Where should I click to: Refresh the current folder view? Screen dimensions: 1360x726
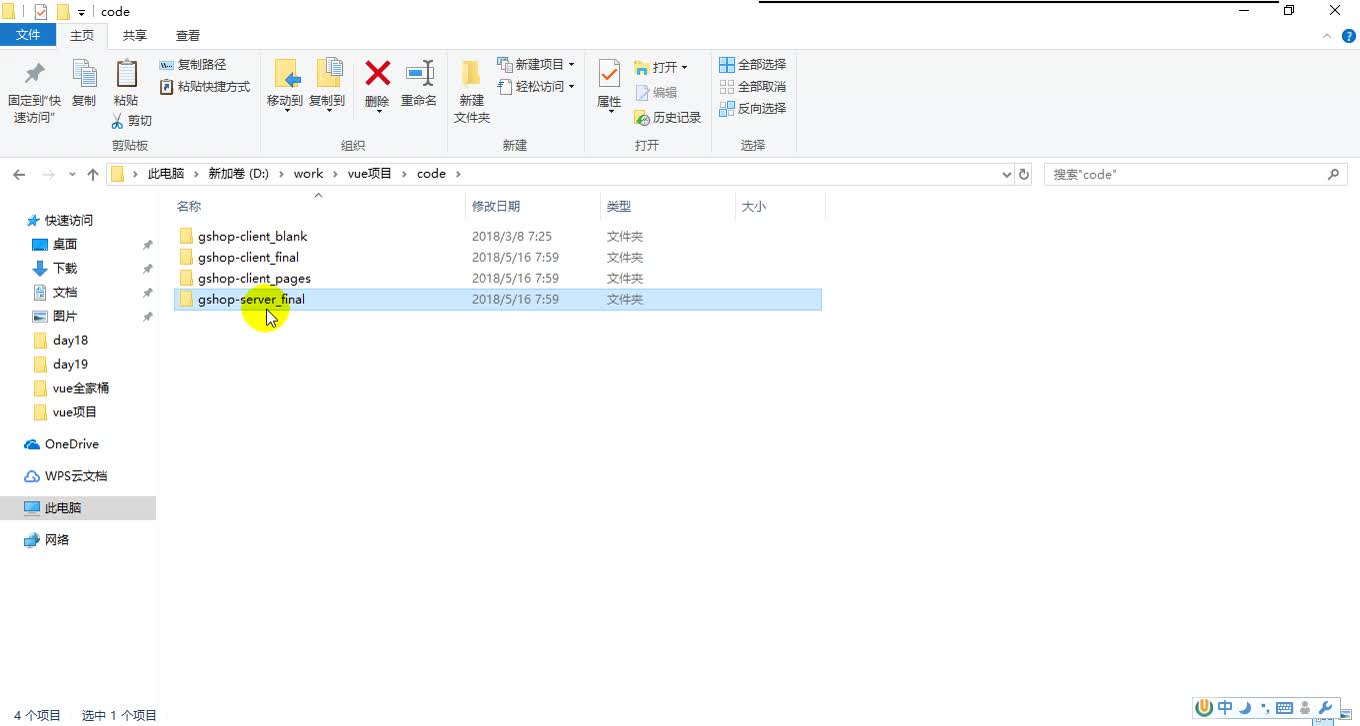click(1023, 174)
